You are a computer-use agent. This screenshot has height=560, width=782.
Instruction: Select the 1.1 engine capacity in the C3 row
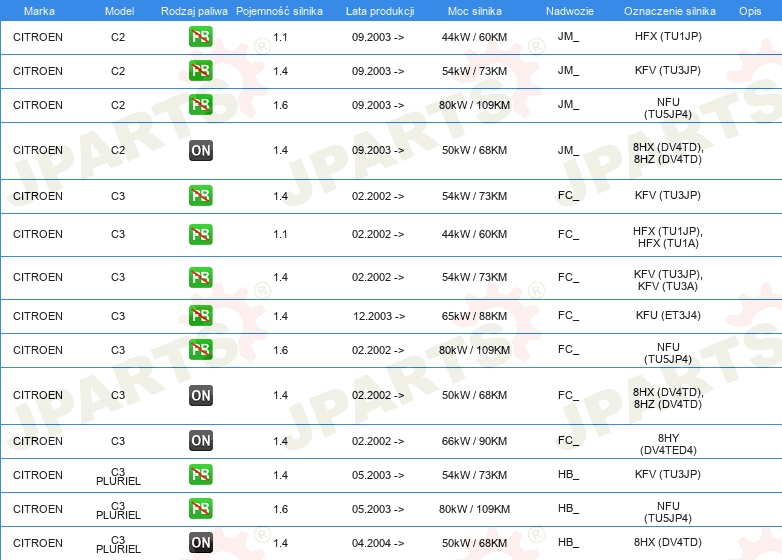(280, 234)
